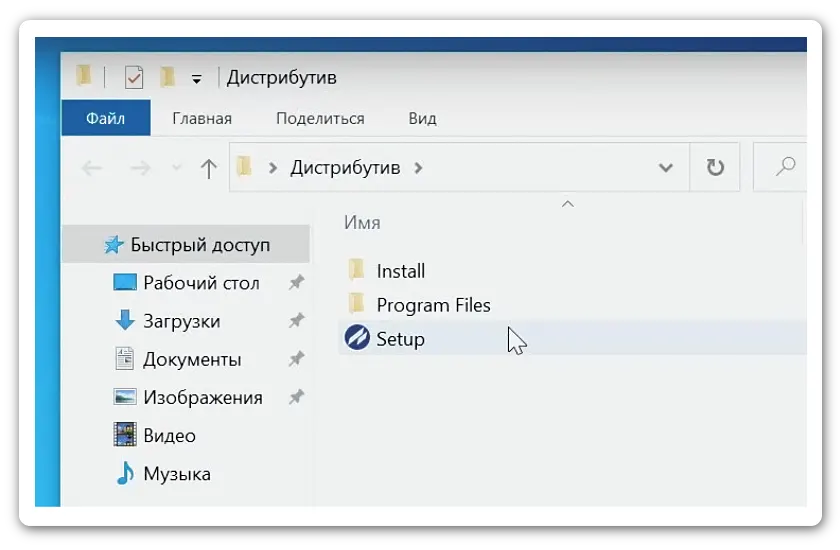840x550 pixels.
Task: Refresh the current folder view
Action: pyautogui.click(x=715, y=167)
